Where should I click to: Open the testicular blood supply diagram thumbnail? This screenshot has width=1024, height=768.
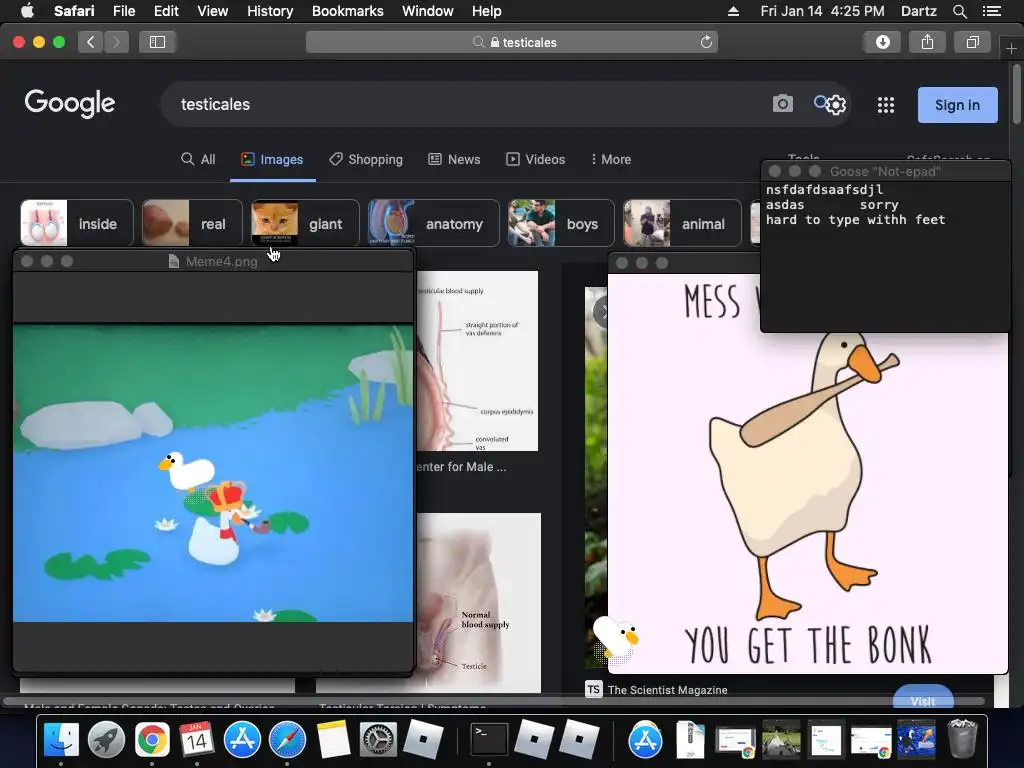tap(477, 360)
